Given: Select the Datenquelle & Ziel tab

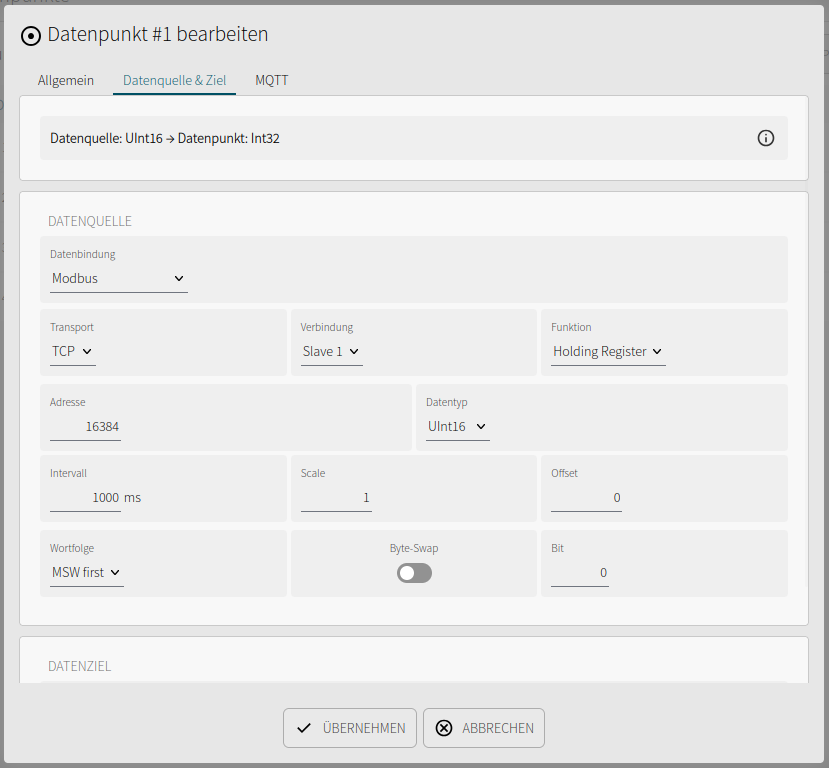Looking at the screenshot, I should [x=174, y=80].
